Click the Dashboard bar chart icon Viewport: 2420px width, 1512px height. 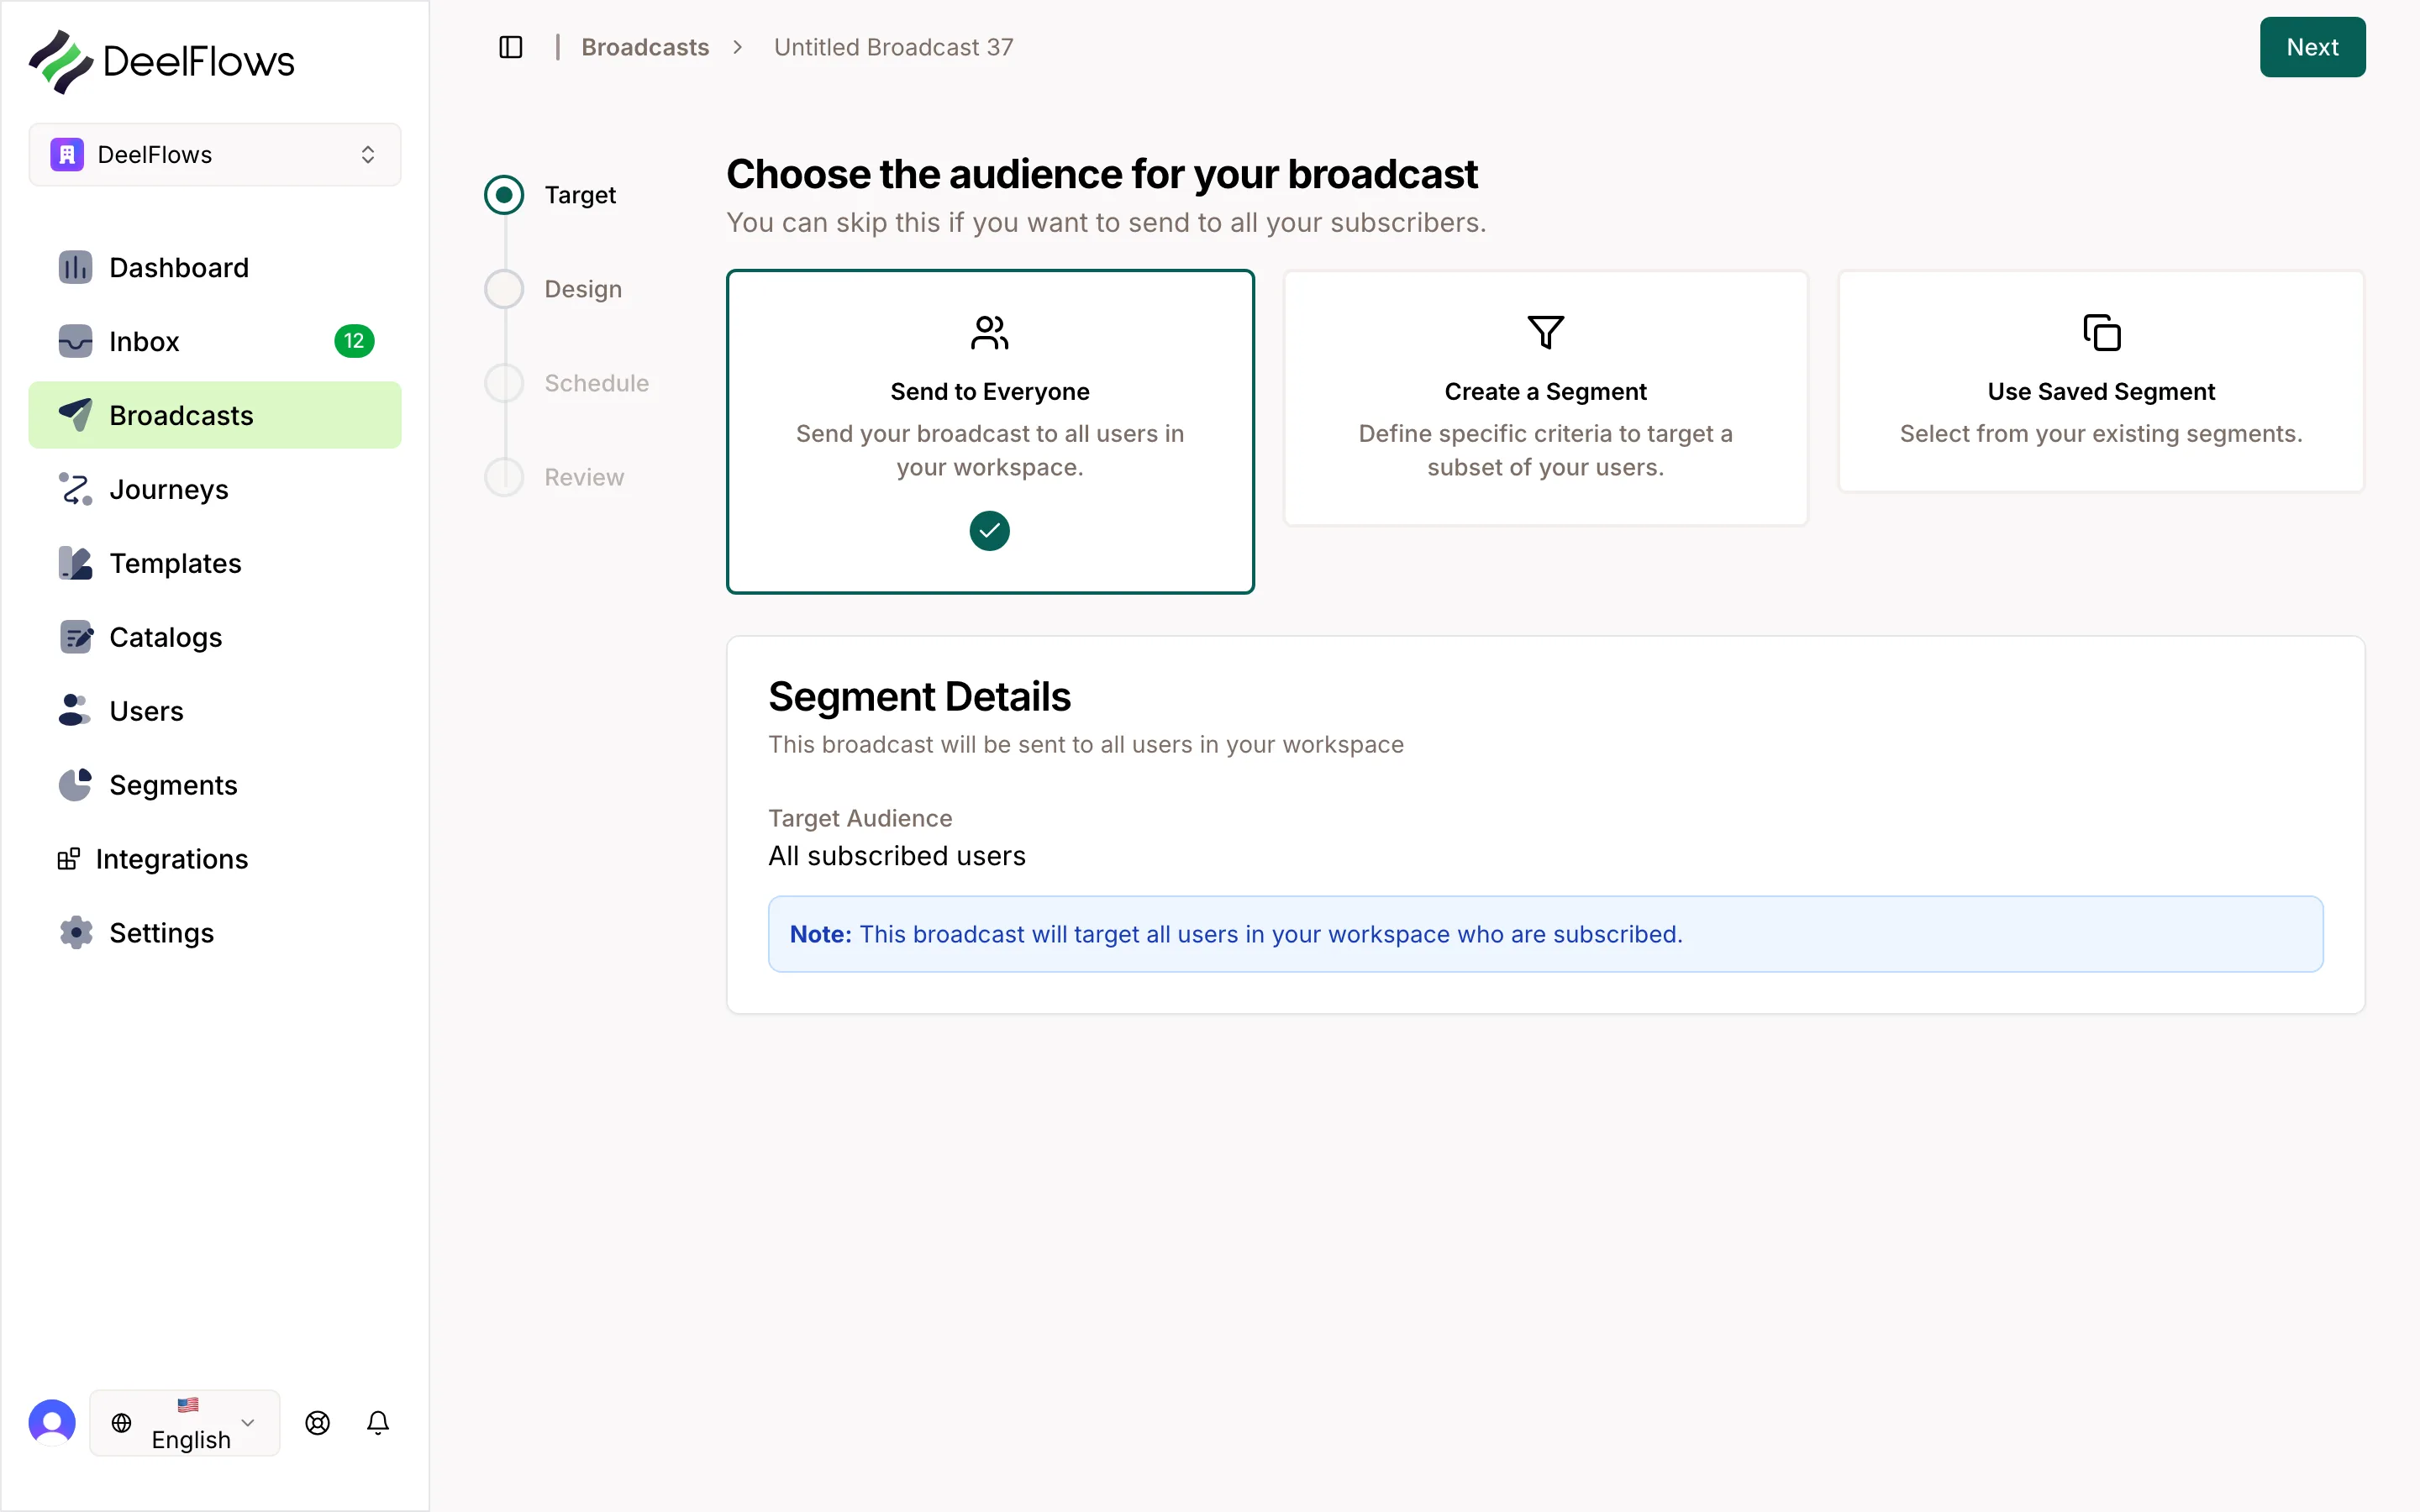(75, 268)
